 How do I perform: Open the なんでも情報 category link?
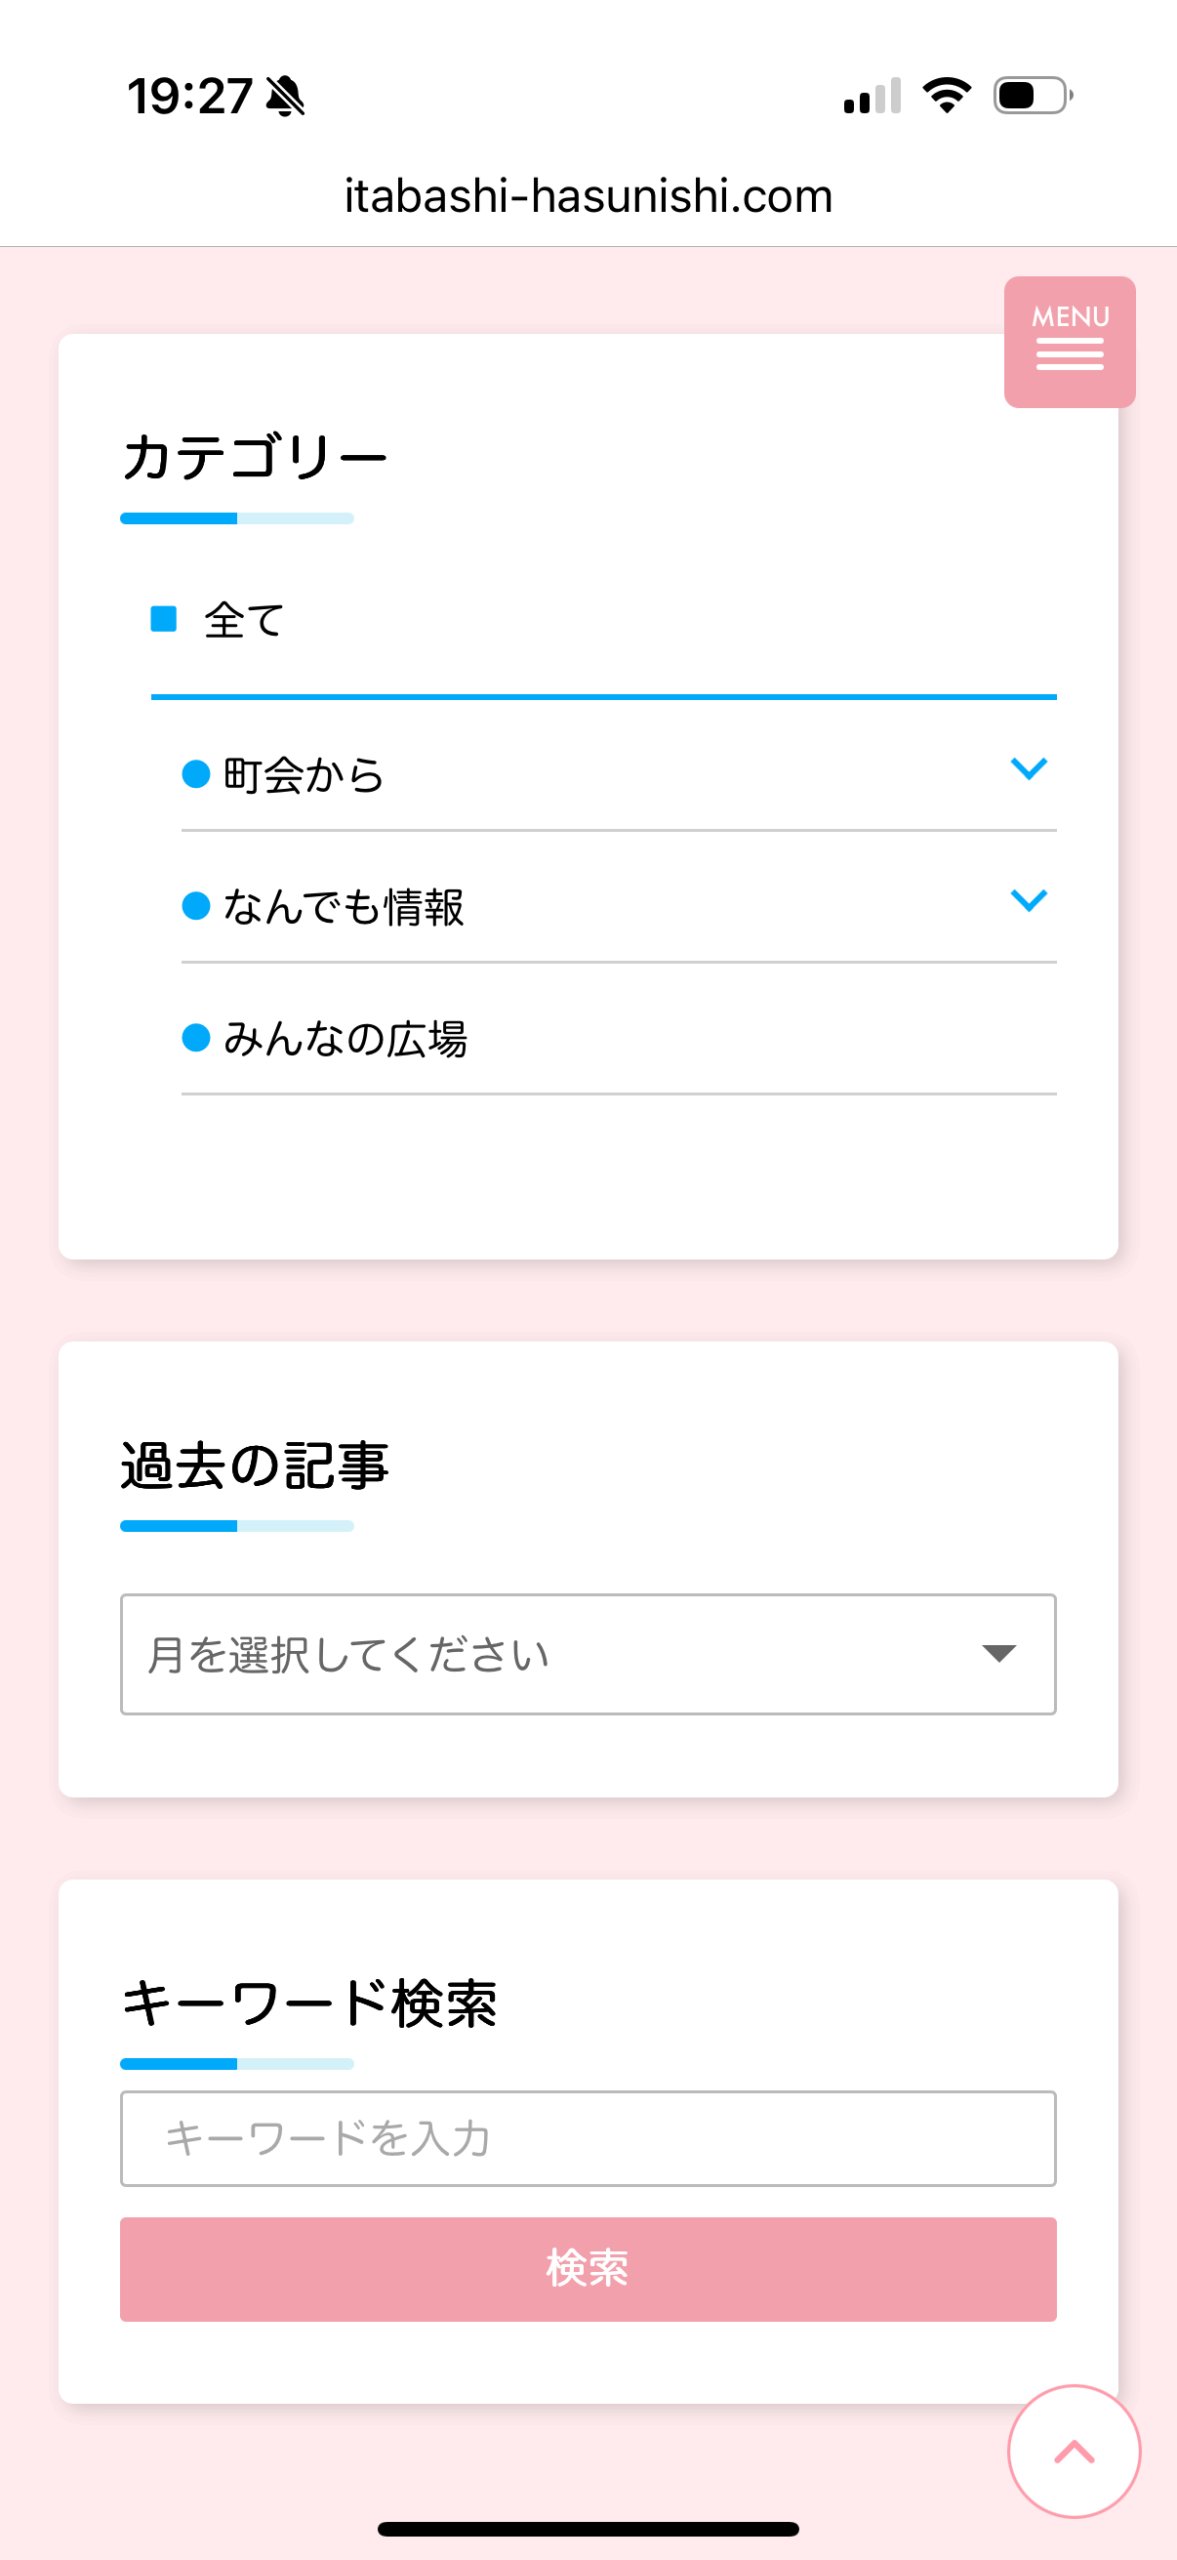[x=344, y=907]
